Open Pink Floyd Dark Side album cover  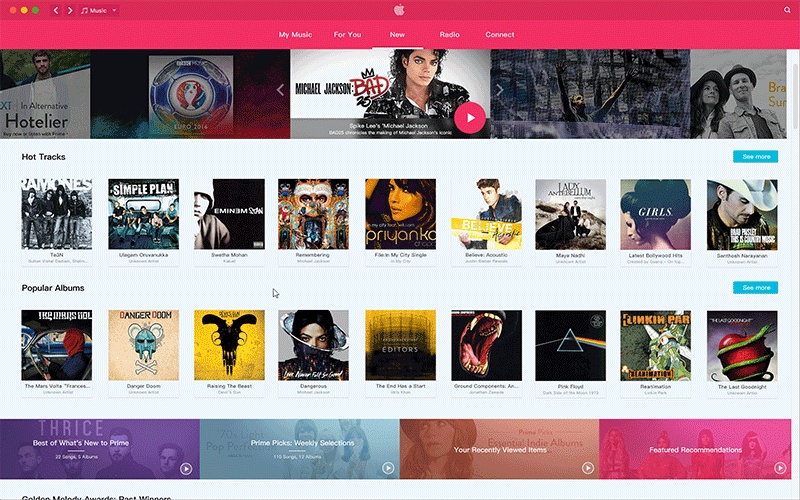point(570,345)
